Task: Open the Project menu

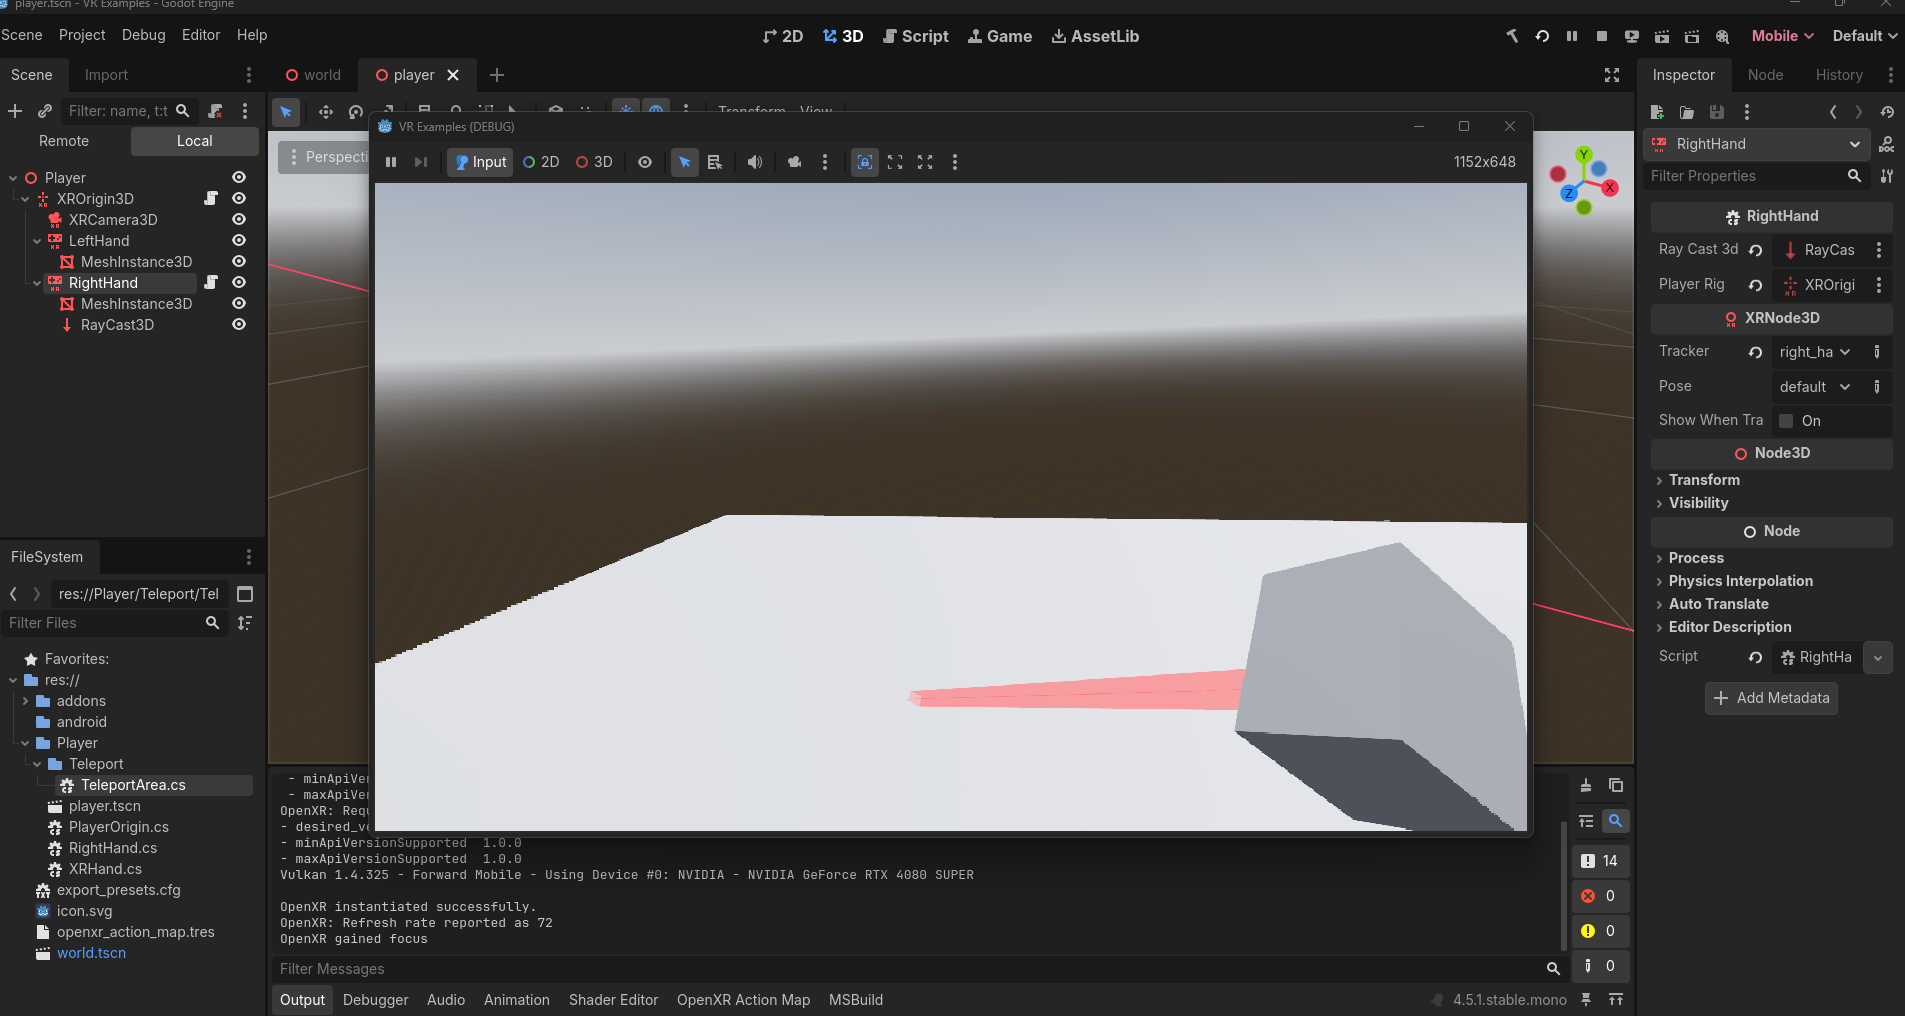Action: [82, 35]
